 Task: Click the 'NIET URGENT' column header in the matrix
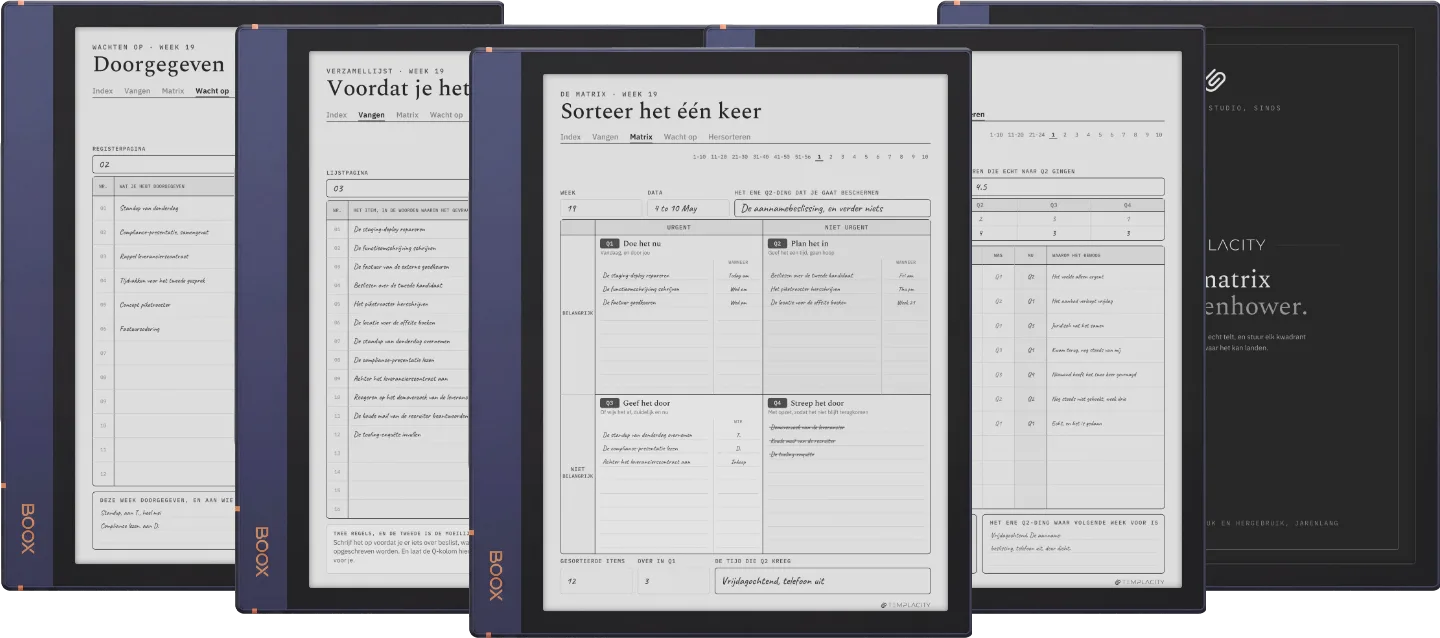(x=847, y=227)
